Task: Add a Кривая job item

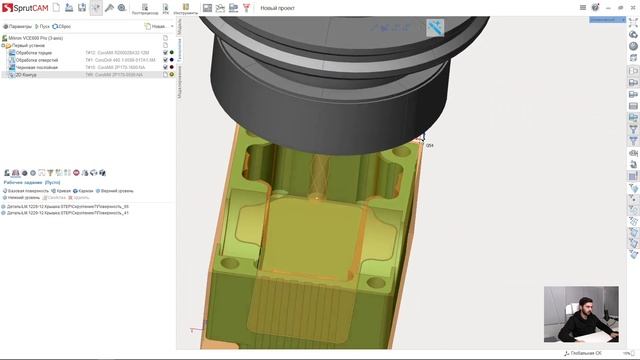Action: coord(61,191)
